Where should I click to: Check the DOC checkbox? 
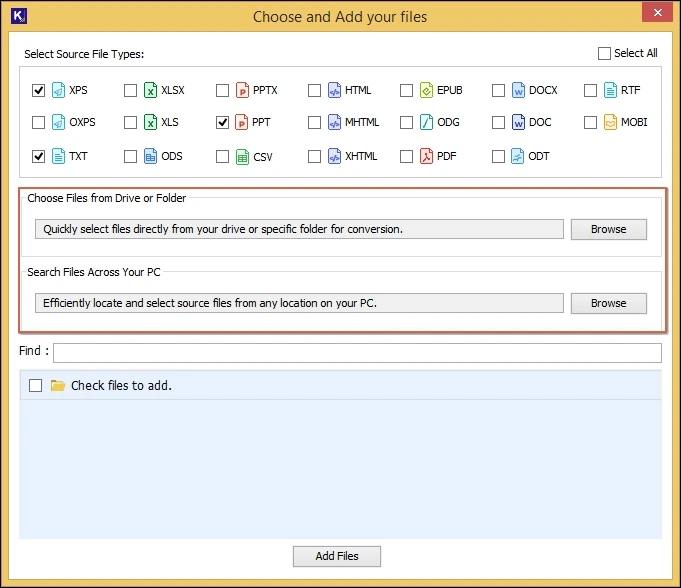click(x=499, y=122)
